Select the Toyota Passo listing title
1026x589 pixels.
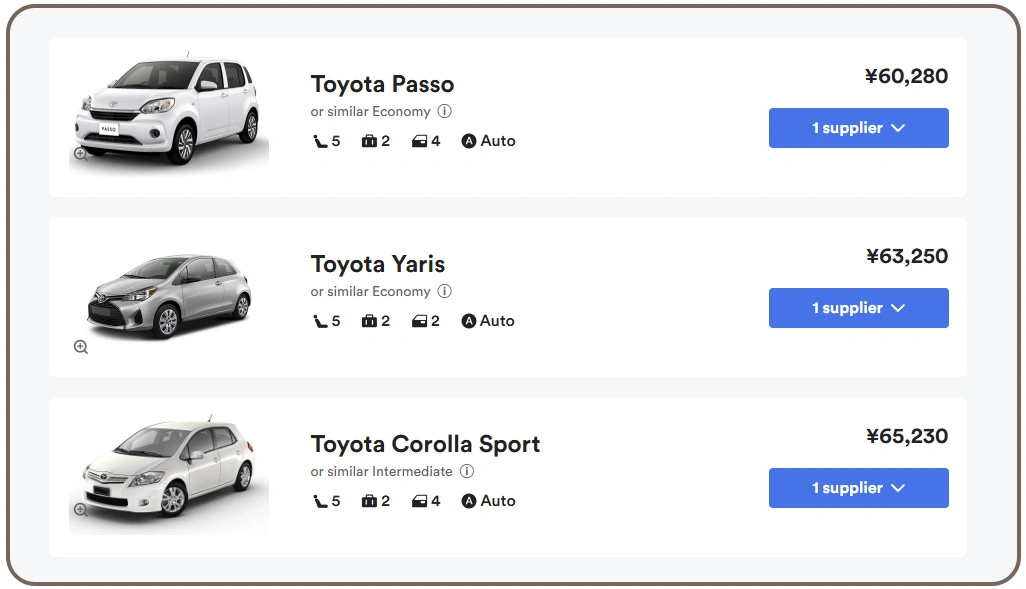click(382, 84)
